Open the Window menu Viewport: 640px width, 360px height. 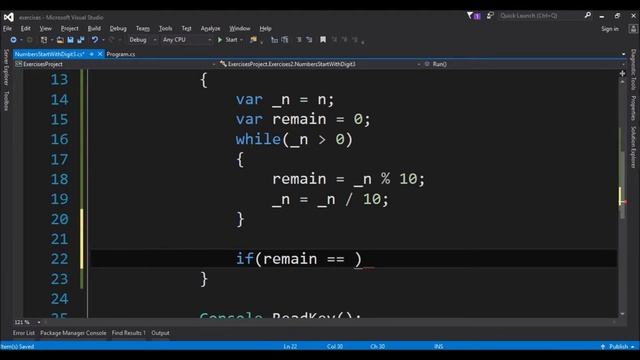pos(240,29)
